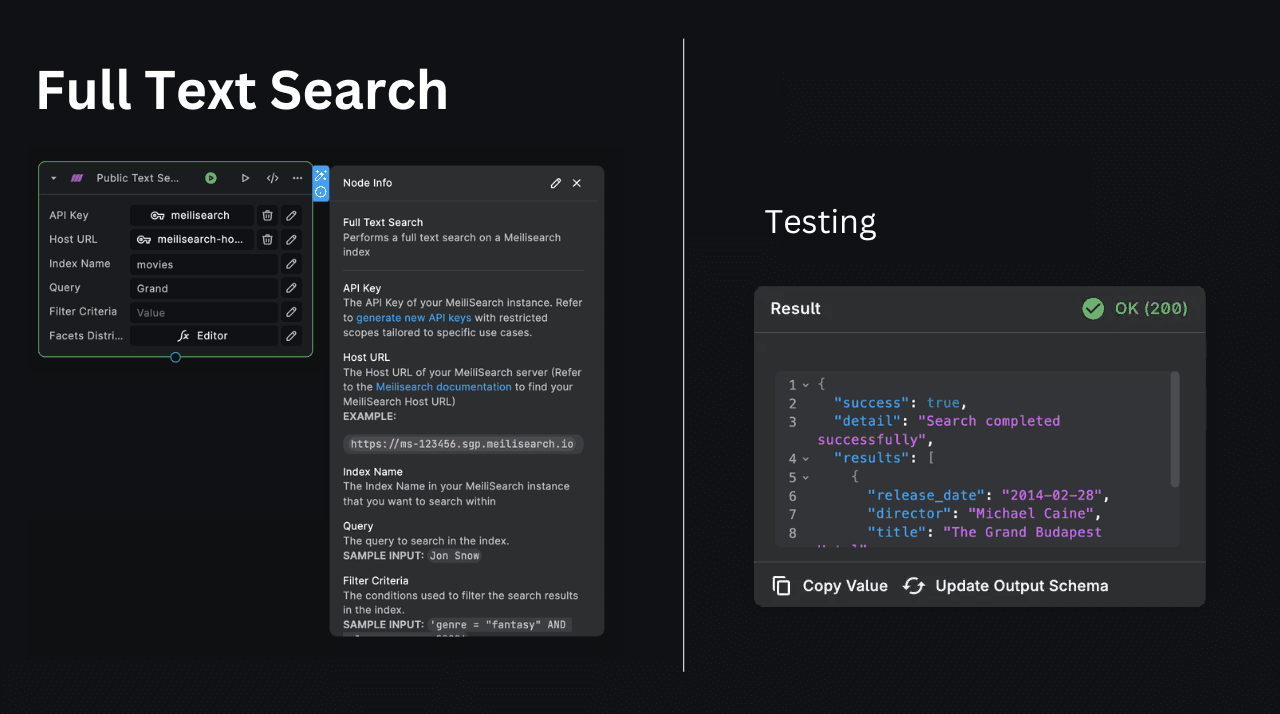Open the node code view (</> icon)

tap(272, 178)
